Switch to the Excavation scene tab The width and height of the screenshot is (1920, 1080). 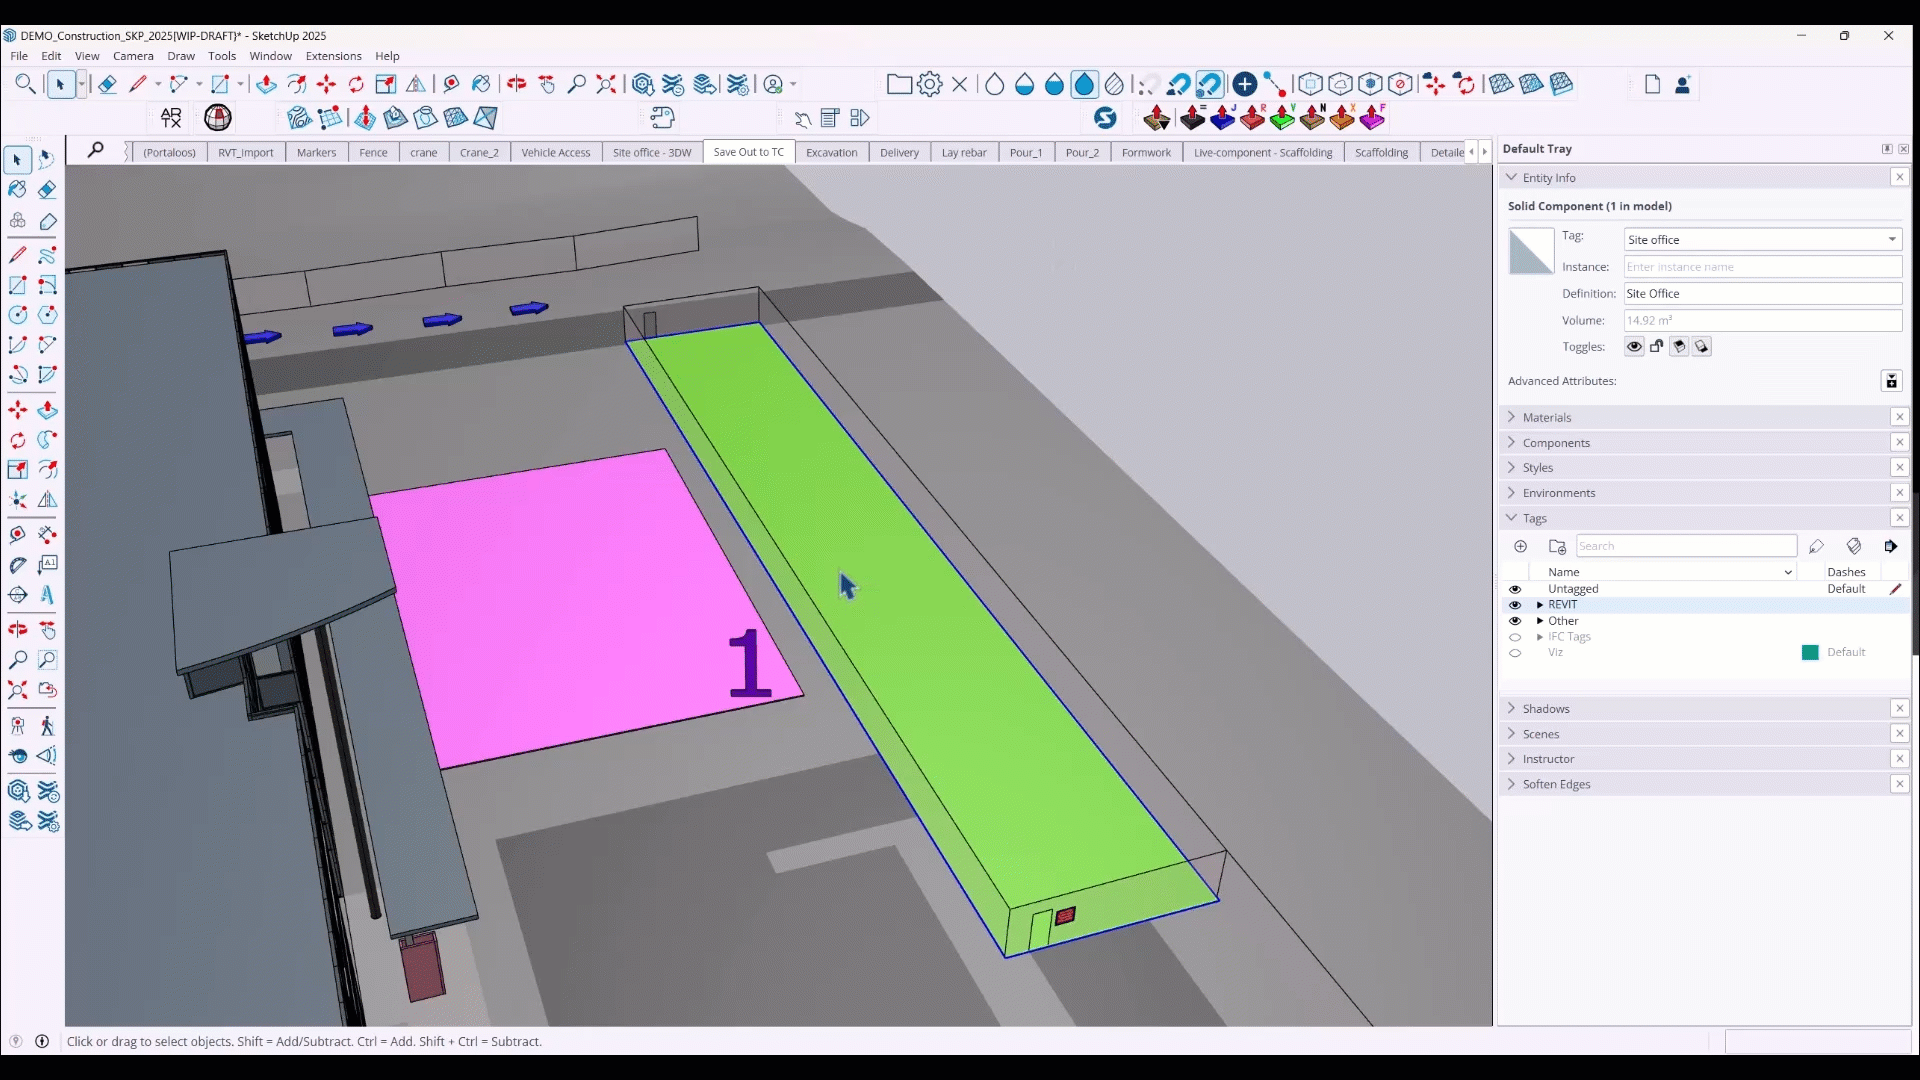pyautogui.click(x=831, y=153)
